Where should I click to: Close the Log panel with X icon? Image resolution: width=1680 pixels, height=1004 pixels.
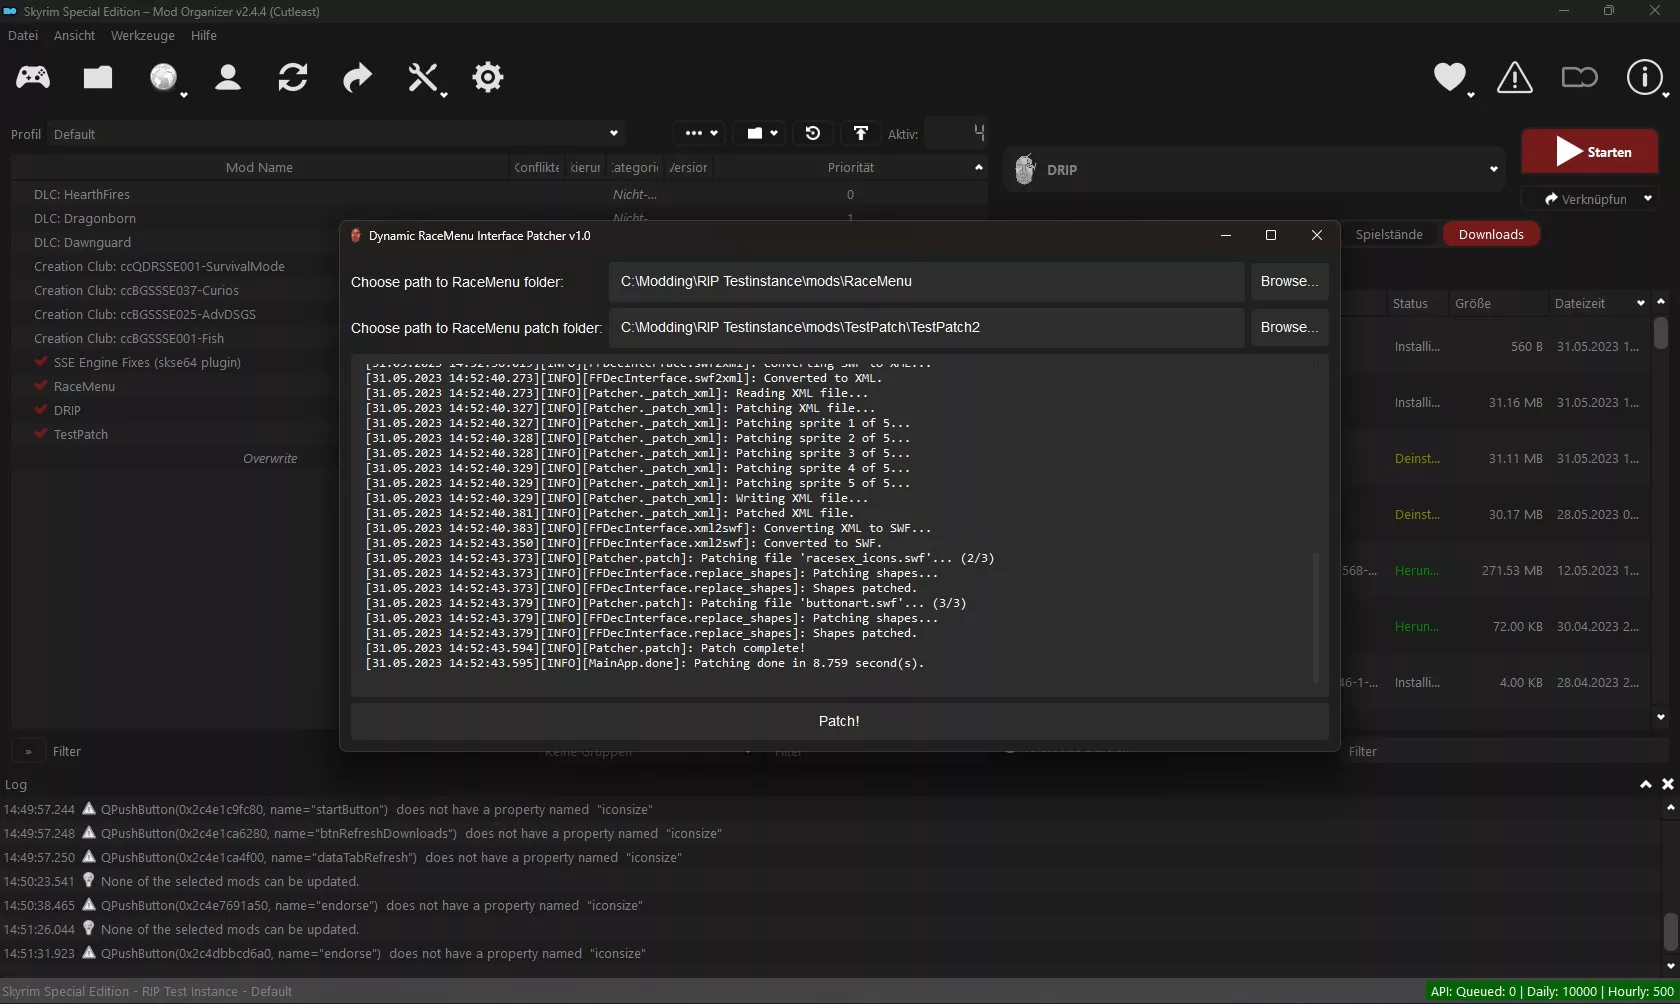[1668, 784]
